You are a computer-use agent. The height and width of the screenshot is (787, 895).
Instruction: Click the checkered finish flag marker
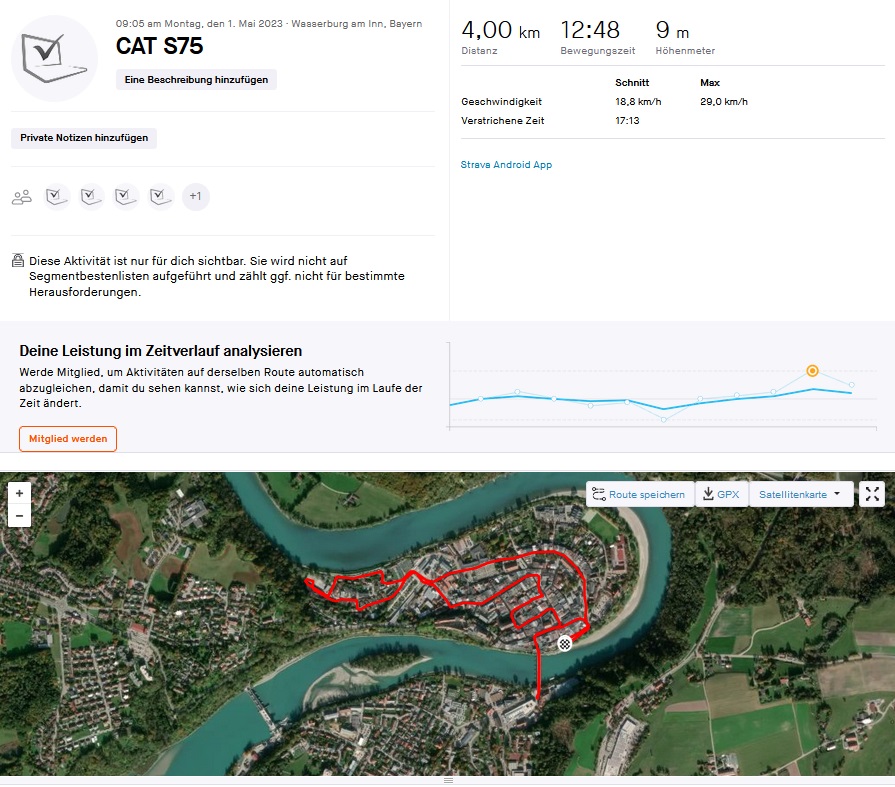565,643
